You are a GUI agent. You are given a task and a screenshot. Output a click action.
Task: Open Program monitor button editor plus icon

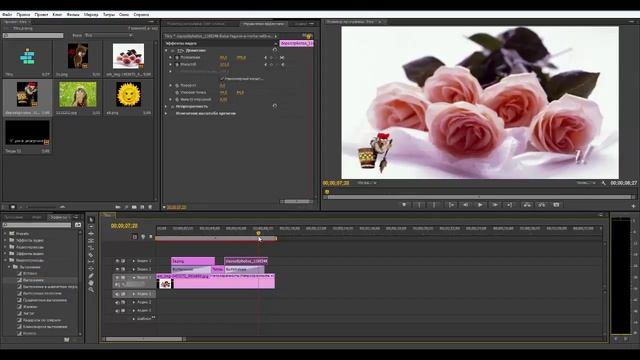tap(633, 206)
